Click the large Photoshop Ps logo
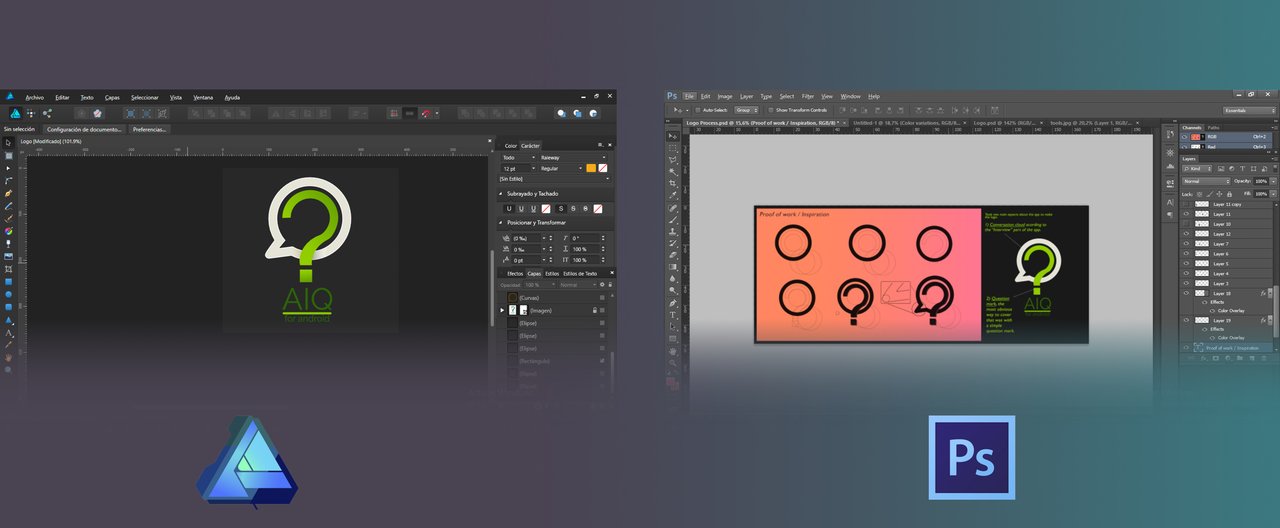Image resolution: width=1280 pixels, height=528 pixels. (971, 457)
